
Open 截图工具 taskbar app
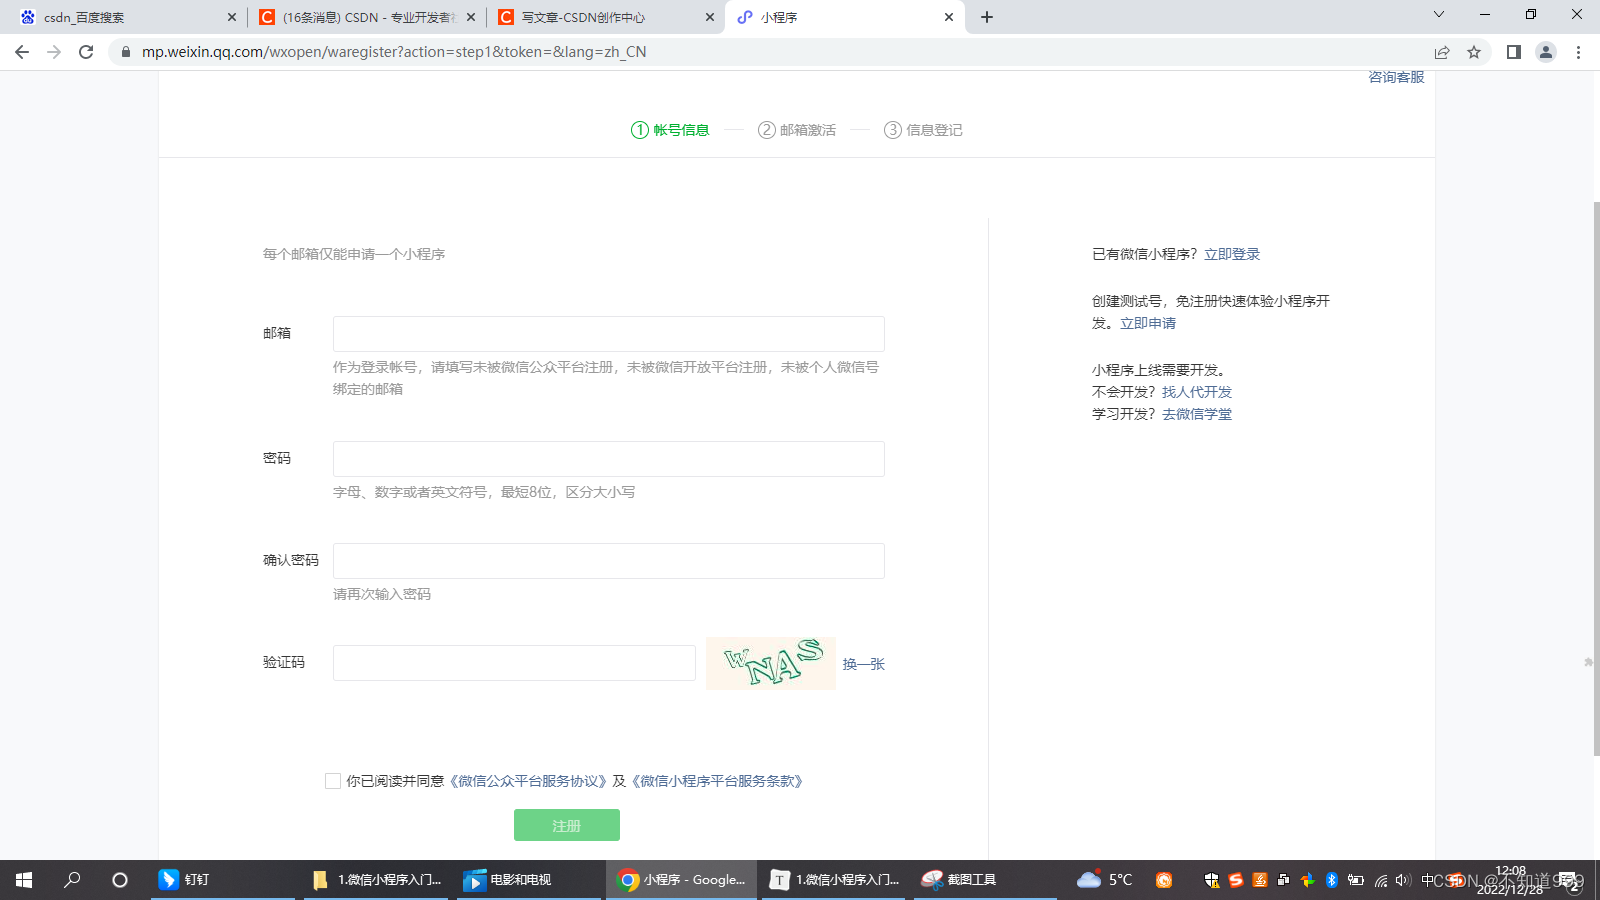click(x=985, y=880)
